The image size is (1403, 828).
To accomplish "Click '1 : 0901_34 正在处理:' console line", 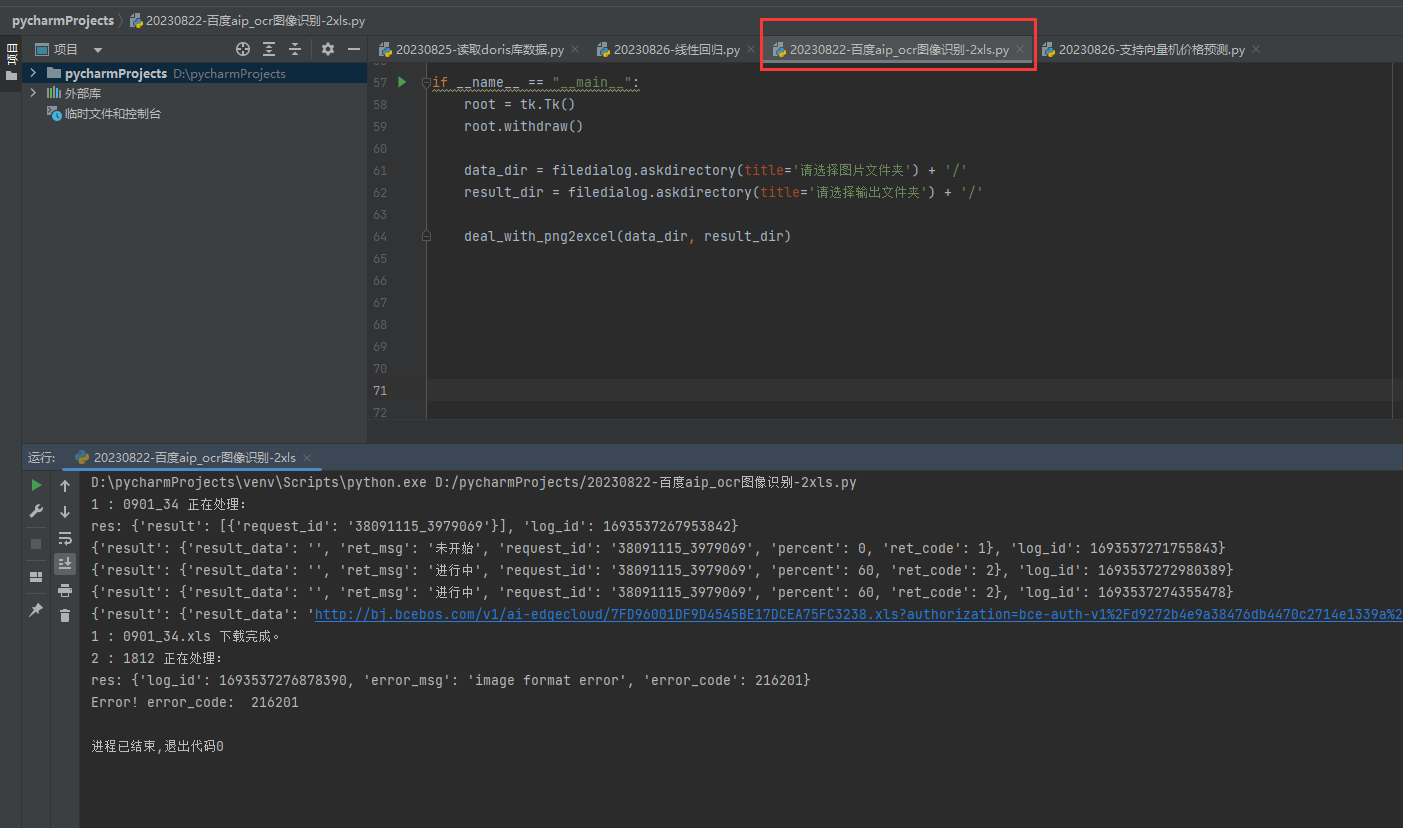I will [169, 504].
